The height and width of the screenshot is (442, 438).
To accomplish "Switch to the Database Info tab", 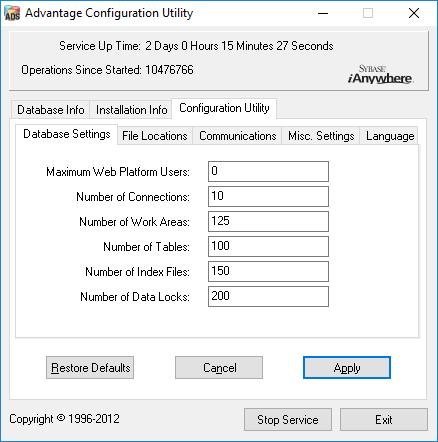I will pyautogui.click(x=51, y=110).
